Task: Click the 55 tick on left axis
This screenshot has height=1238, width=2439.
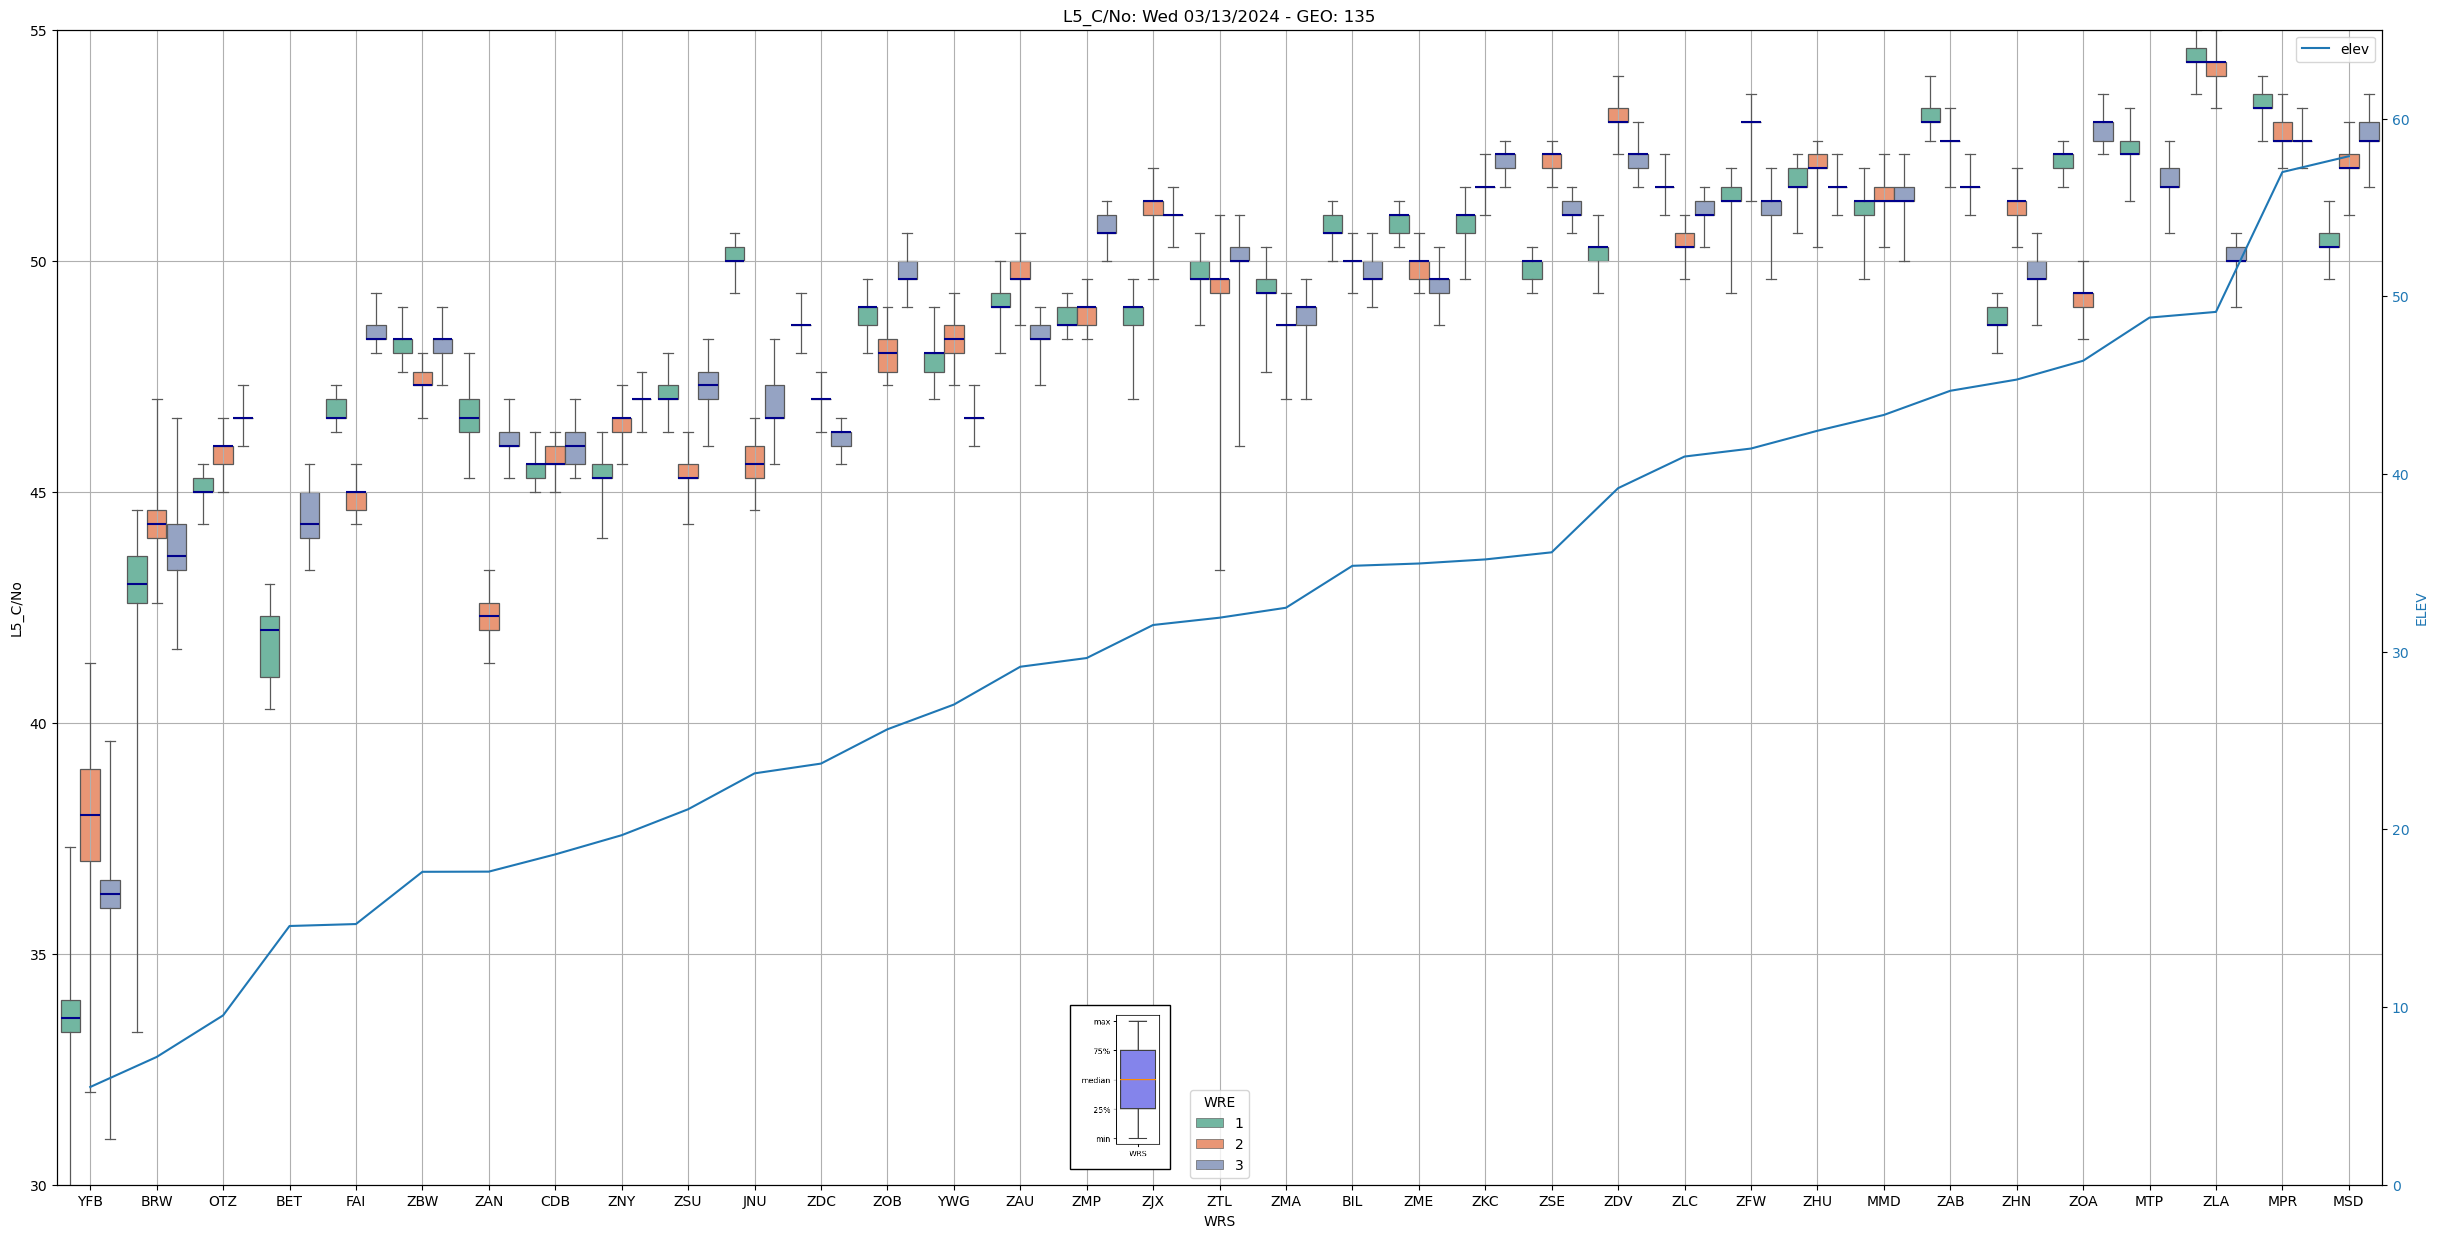Action: point(39,31)
